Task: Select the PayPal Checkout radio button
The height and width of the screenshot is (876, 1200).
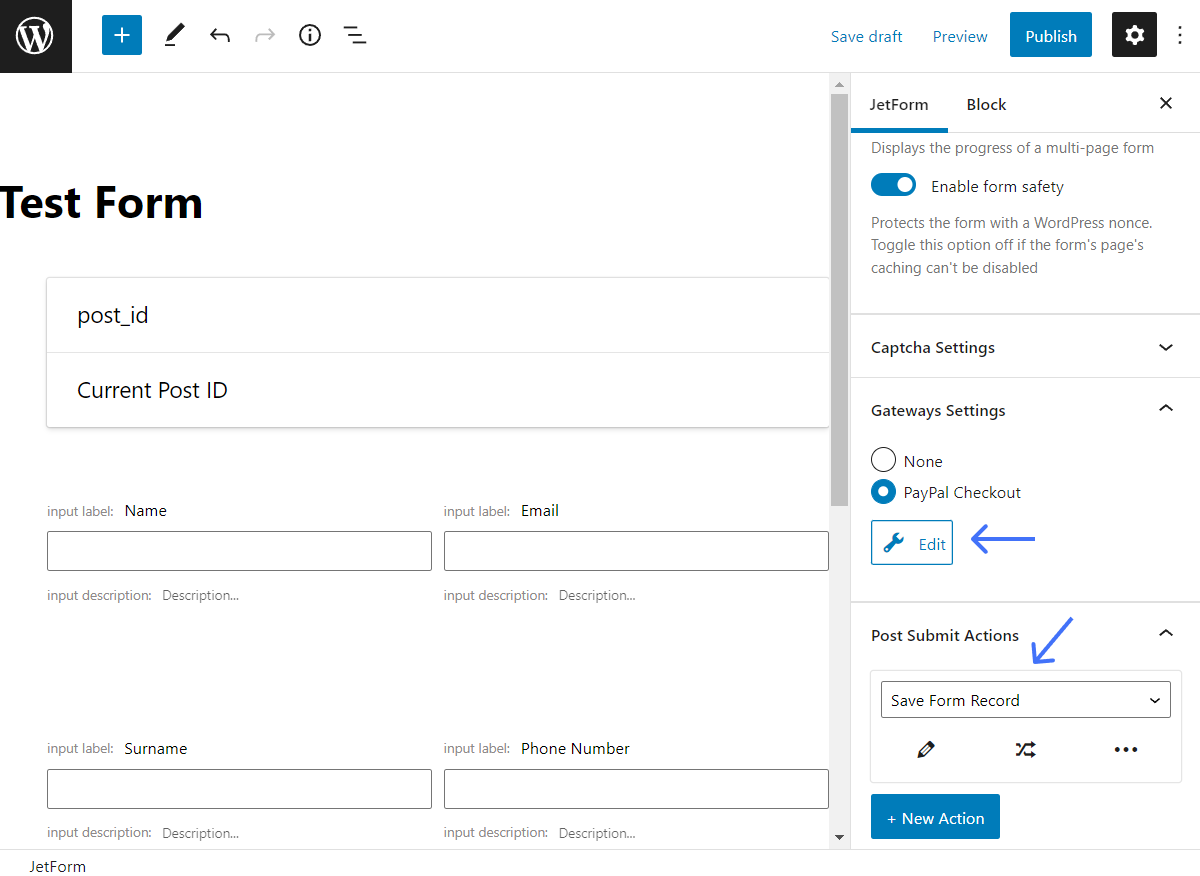Action: (x=883, y=492)
